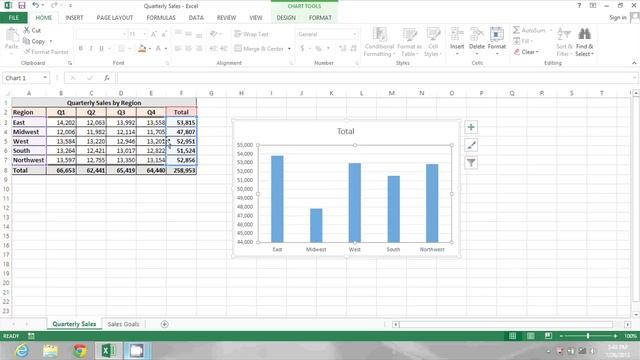Toggle Bold formatting button
Screen dimensions: 640x360
(80, 49)
